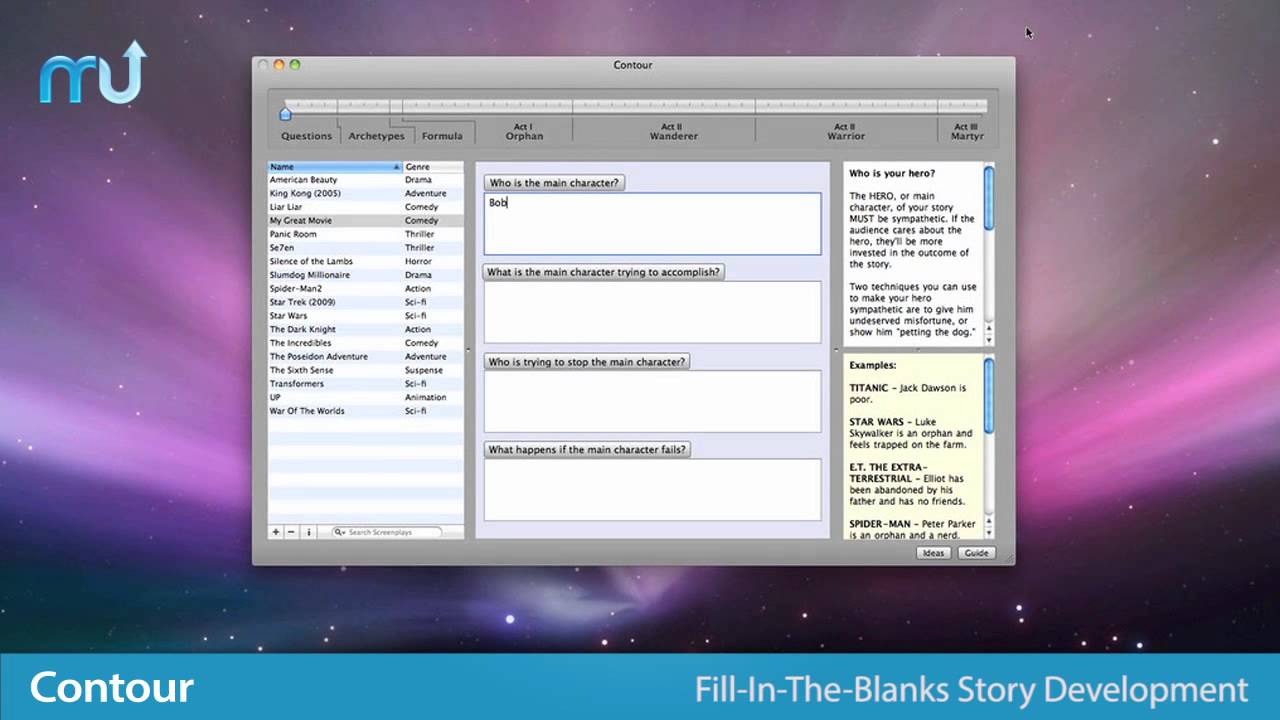
Task: Switch to the Questions tab
Action: (306, 136)
